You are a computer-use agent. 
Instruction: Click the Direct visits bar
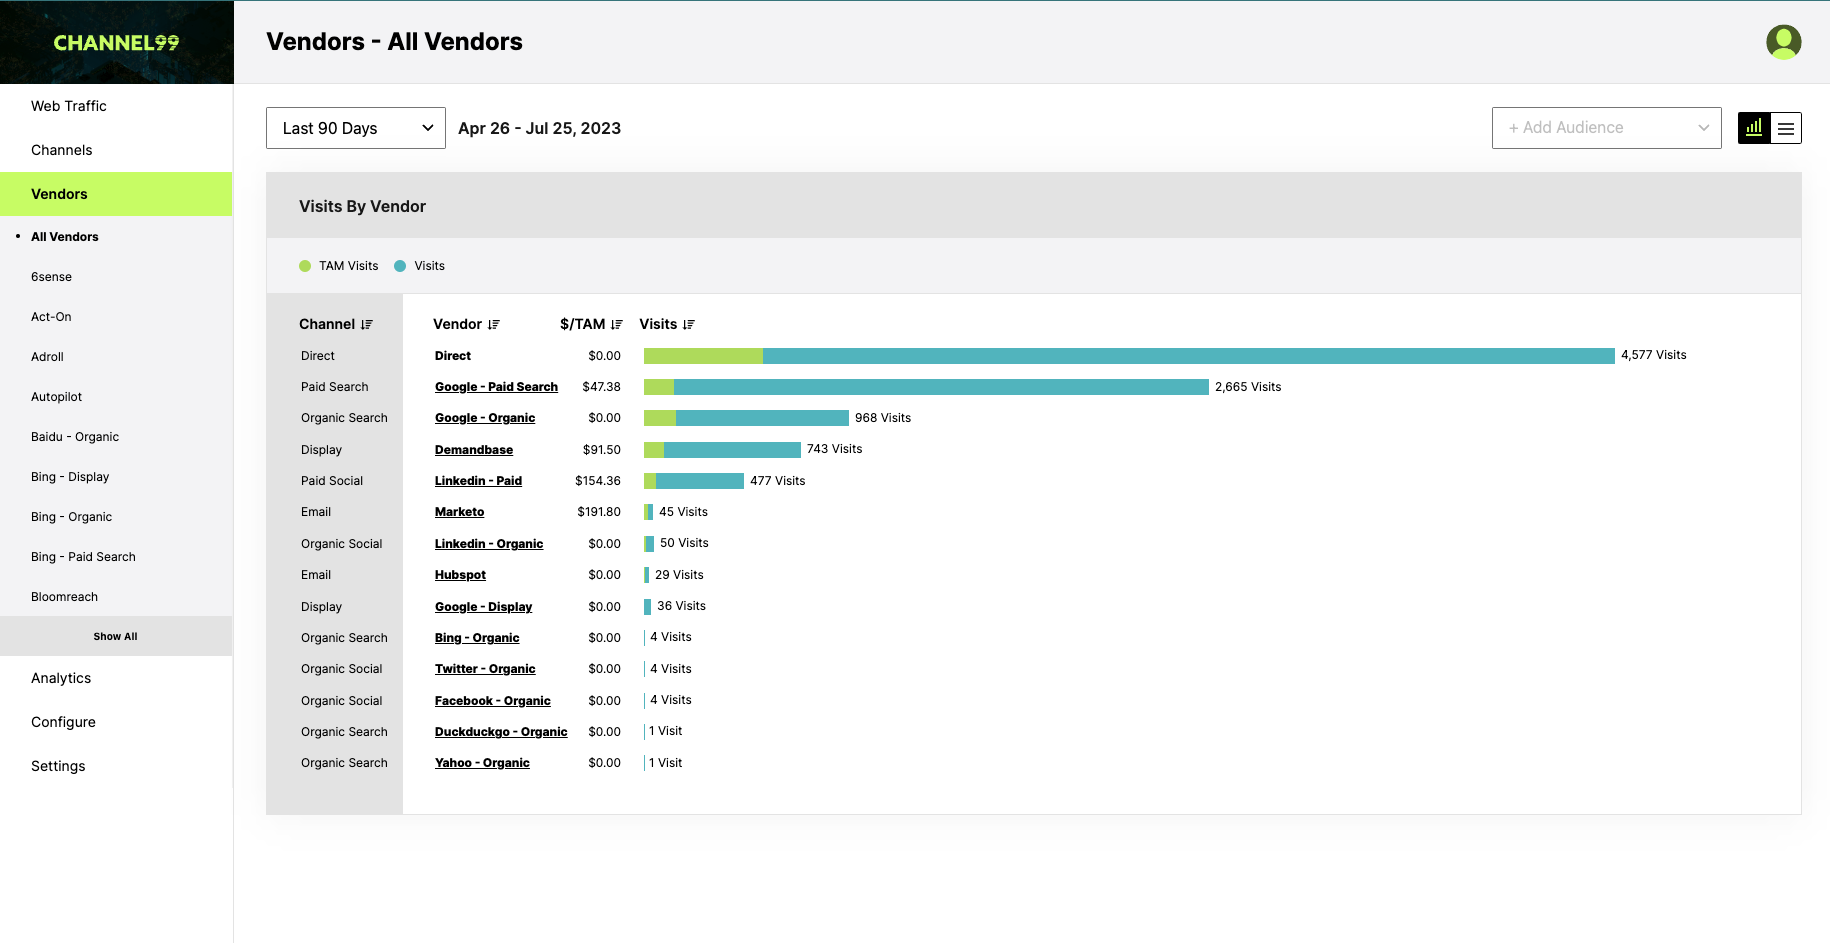(1129, 356)
